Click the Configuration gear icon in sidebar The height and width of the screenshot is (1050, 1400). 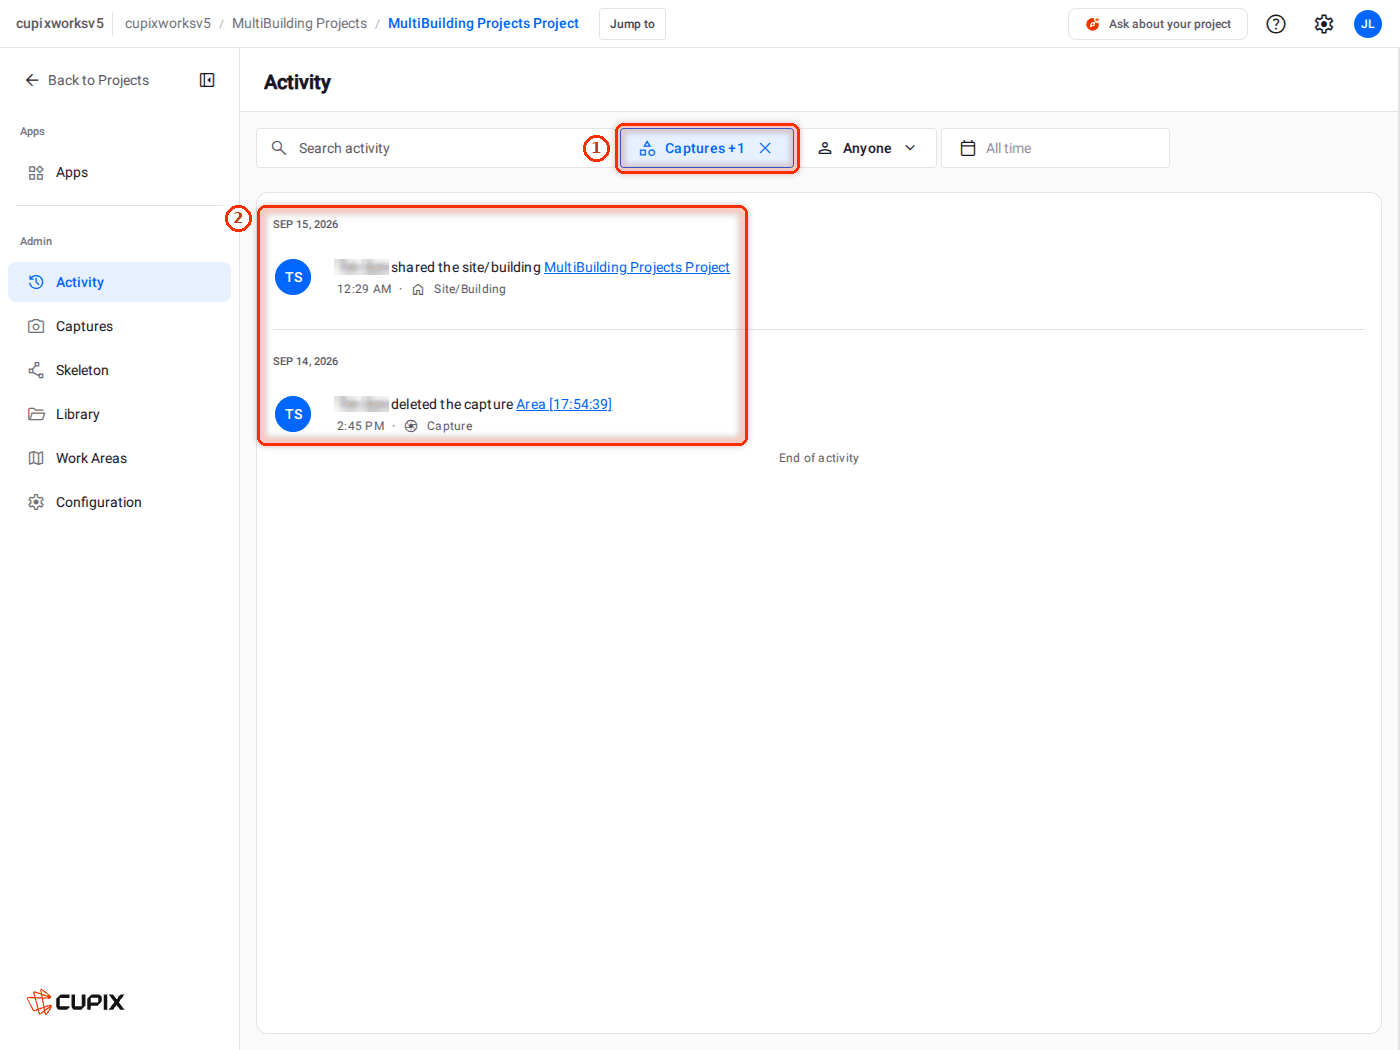36,502
